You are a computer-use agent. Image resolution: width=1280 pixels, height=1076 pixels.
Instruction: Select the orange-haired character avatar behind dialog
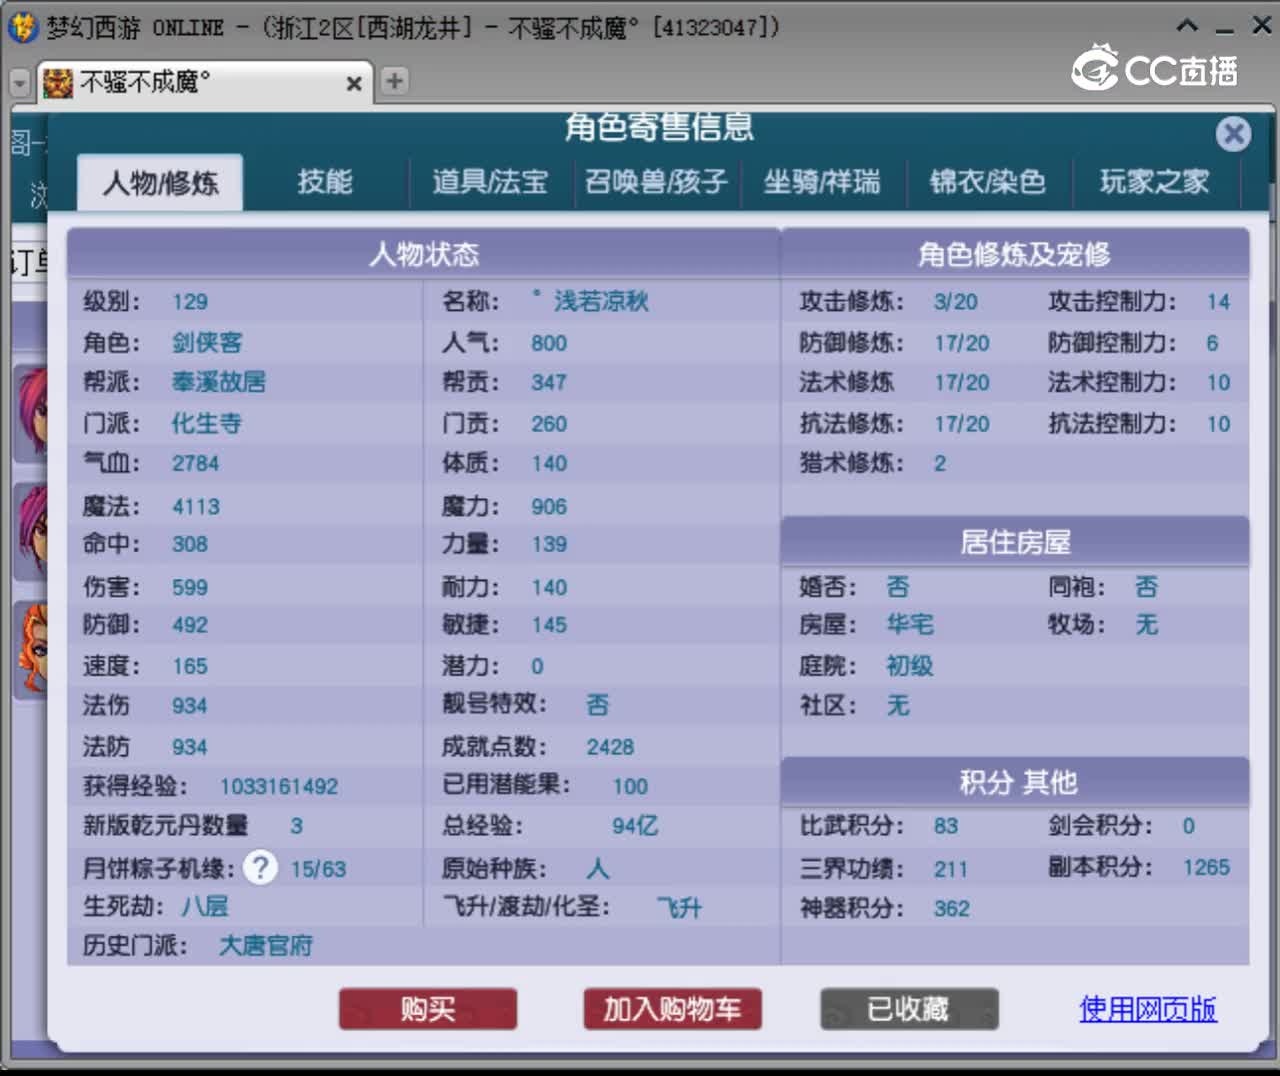tap(31, 649)
